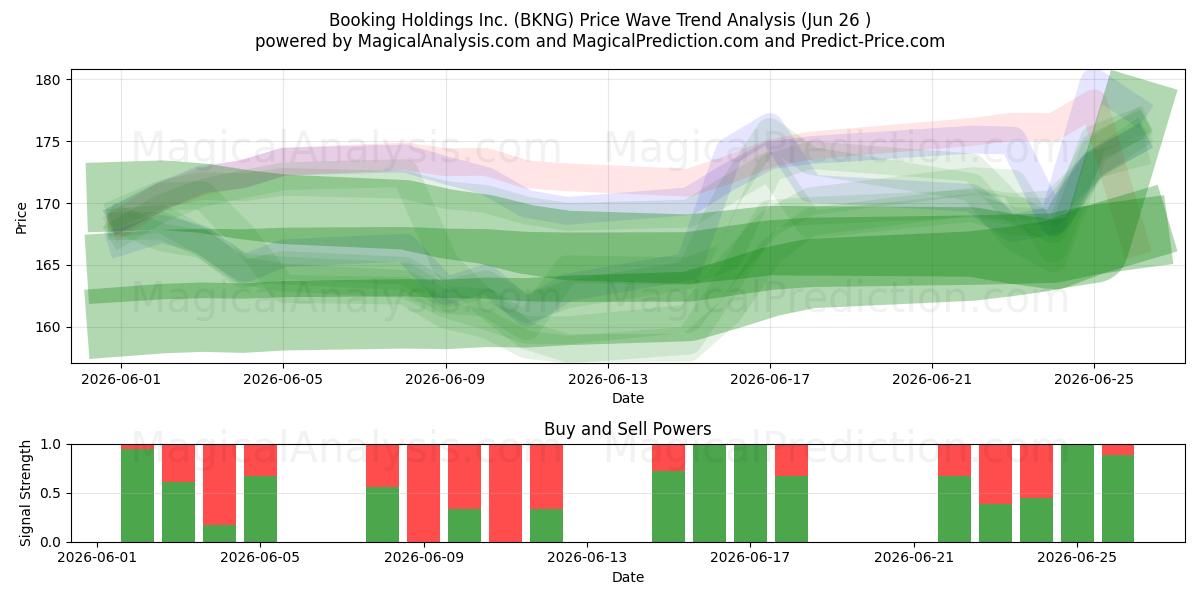Screen dimensions: 1200x600
Task: Click the all-red signal bar for 2026-06-09
Action: coord(424,493)
